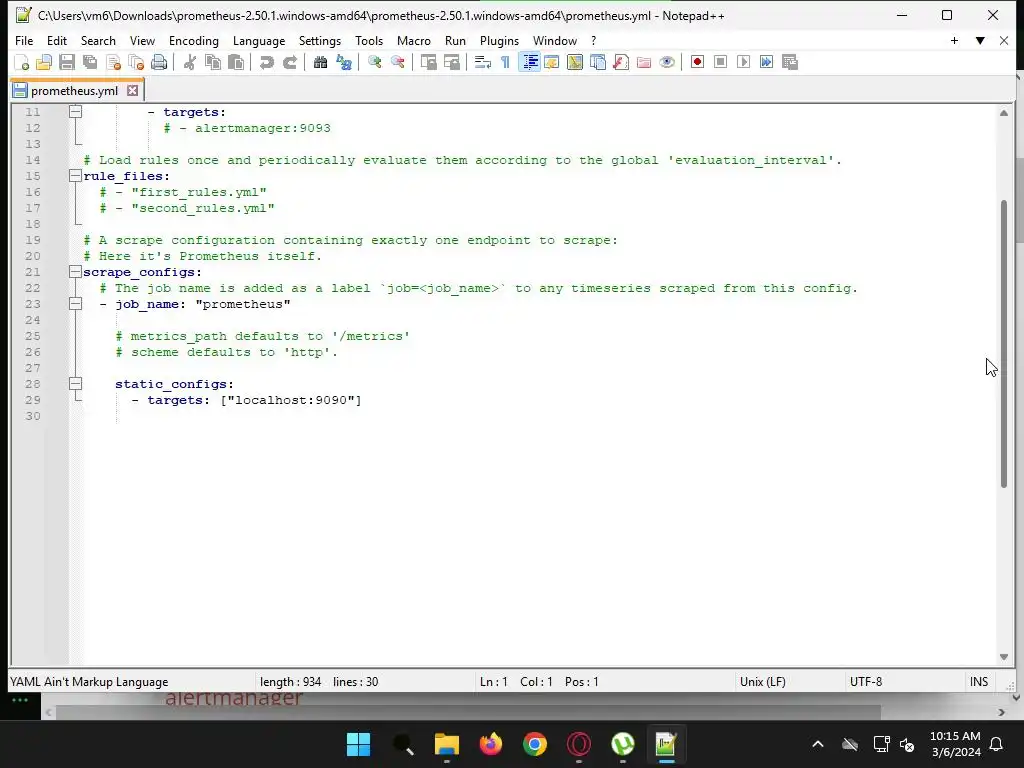The image size is (1024, 768).
Task: Click Synchronize Vertical Scrolling icon
Action: tap(428, 62)
